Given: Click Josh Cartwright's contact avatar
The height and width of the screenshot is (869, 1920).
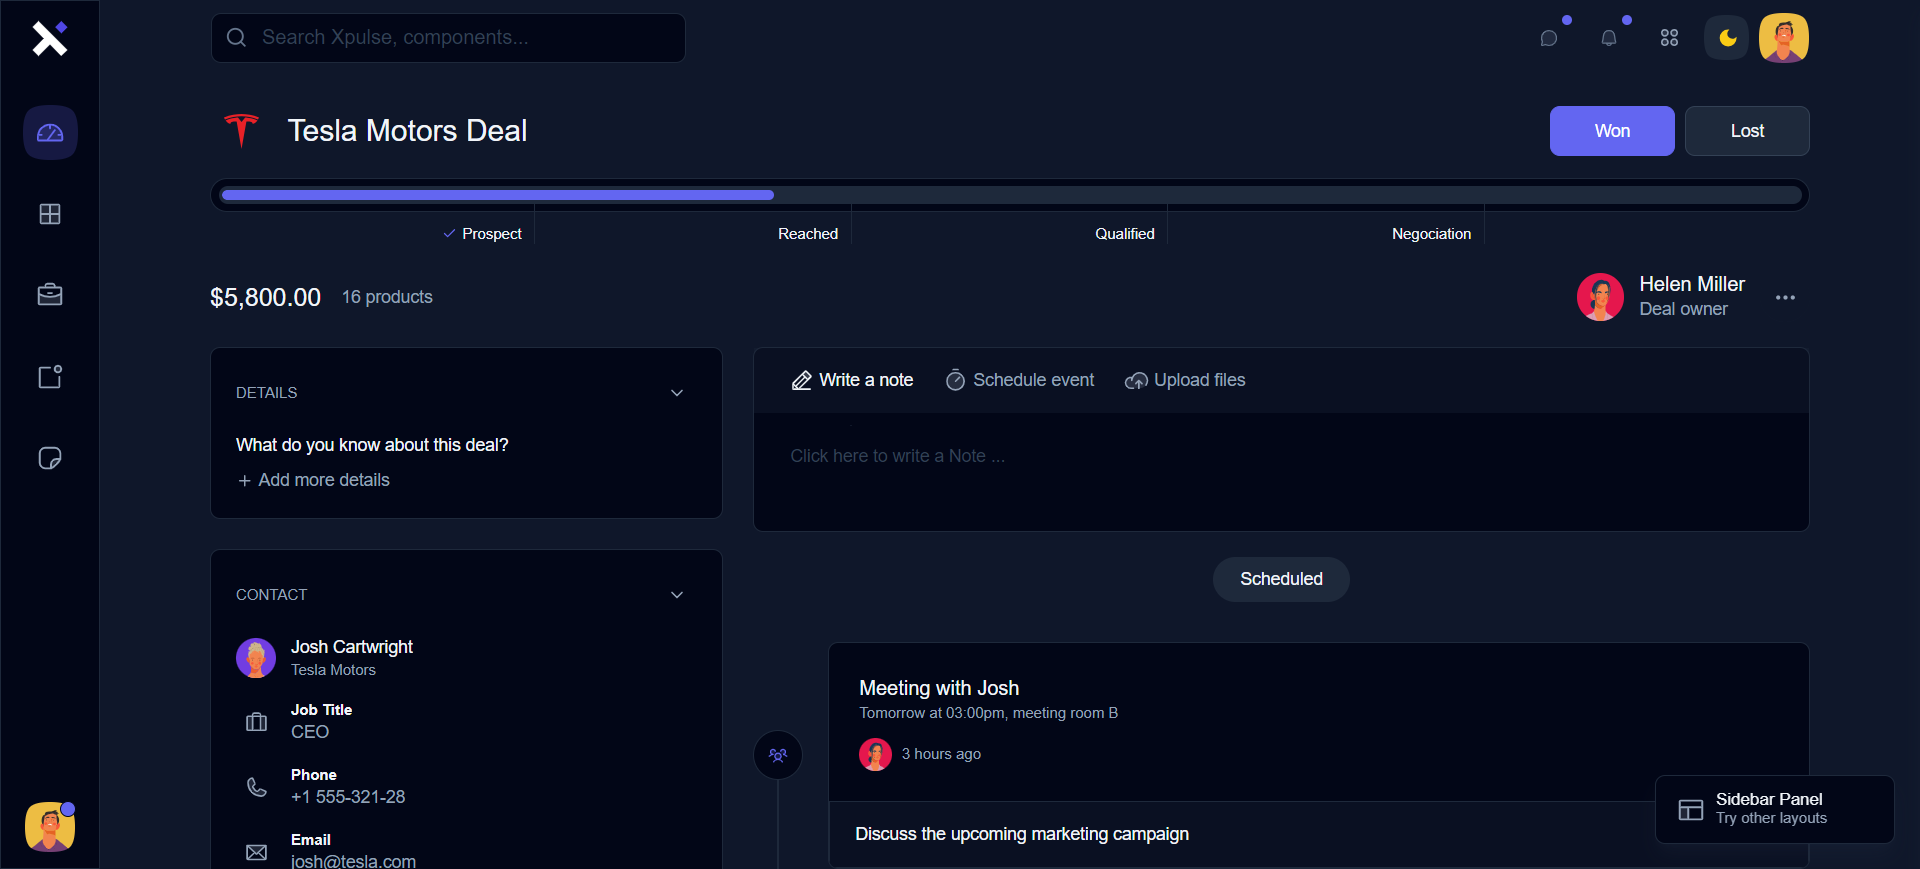Looking at the screenshot, I should [256, 658].
